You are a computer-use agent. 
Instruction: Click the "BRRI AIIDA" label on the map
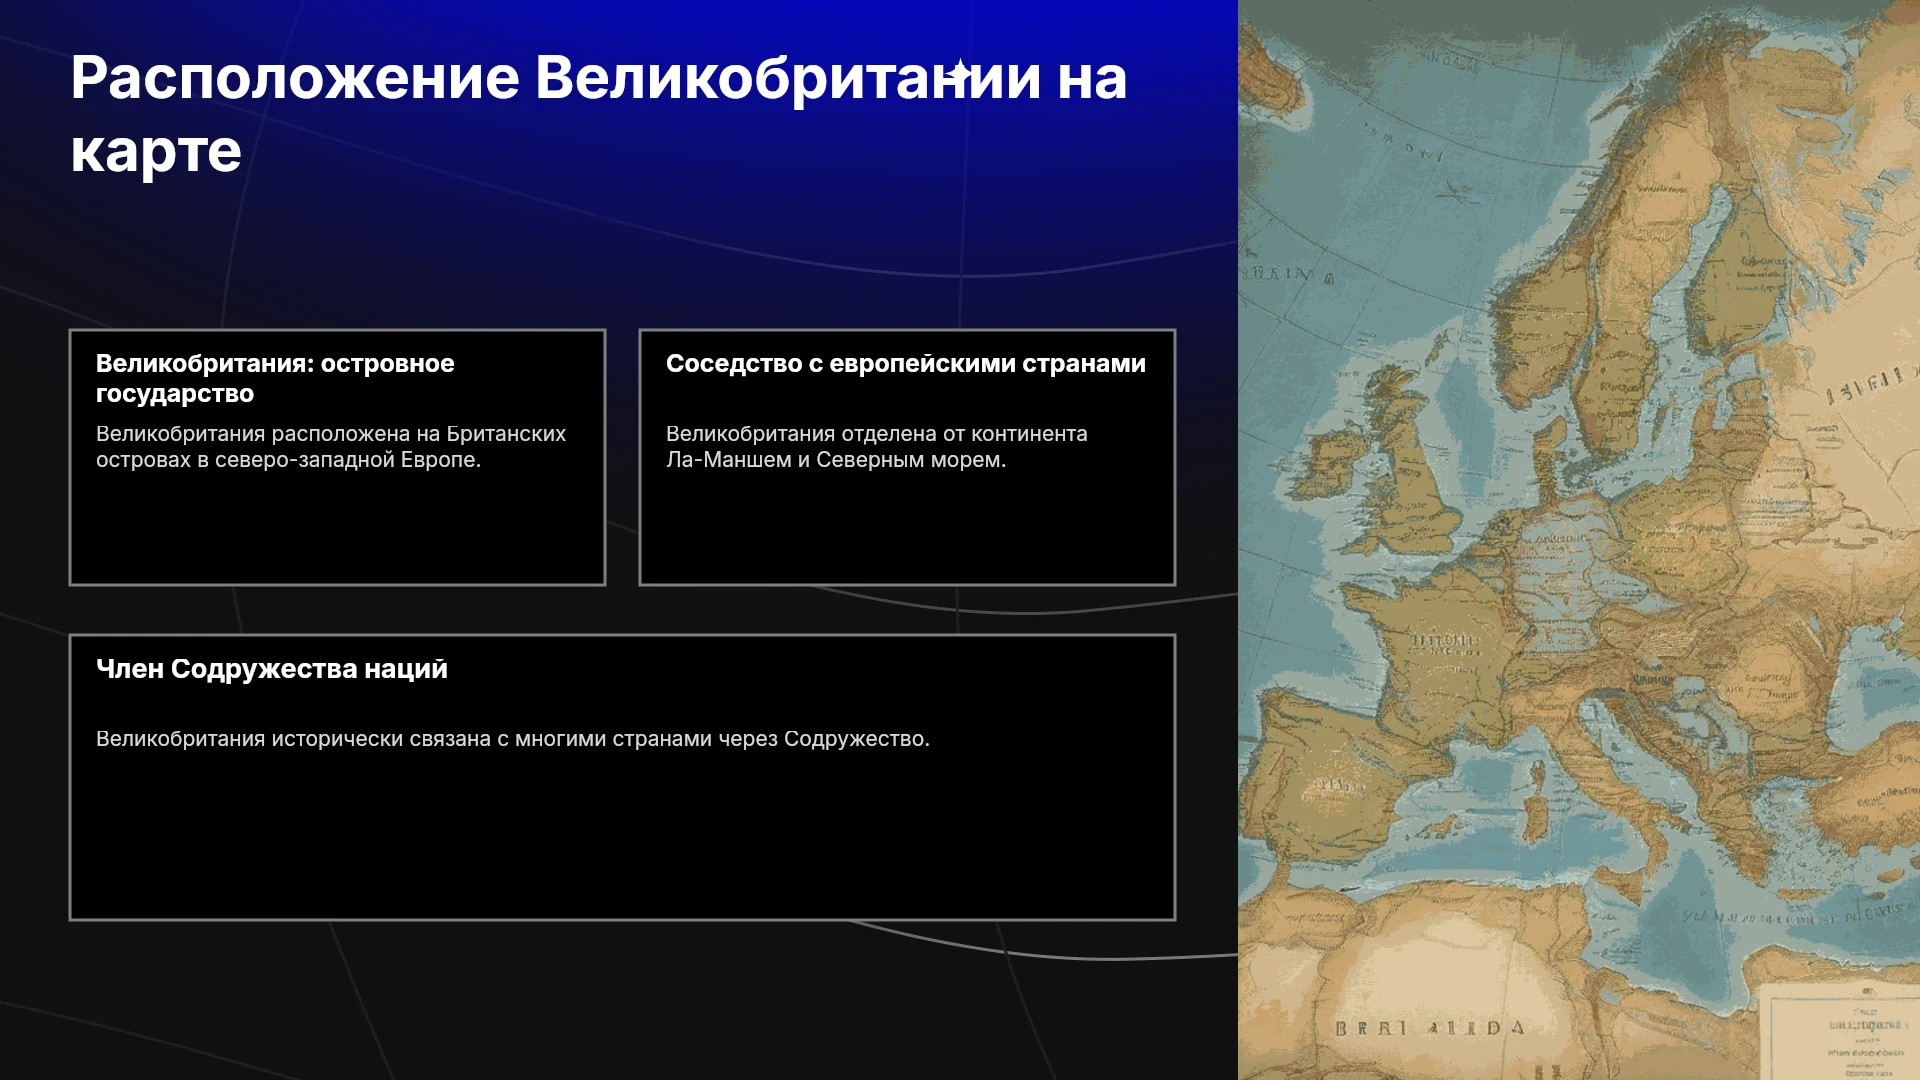pyautogui.click(x=1430, y=1028)
